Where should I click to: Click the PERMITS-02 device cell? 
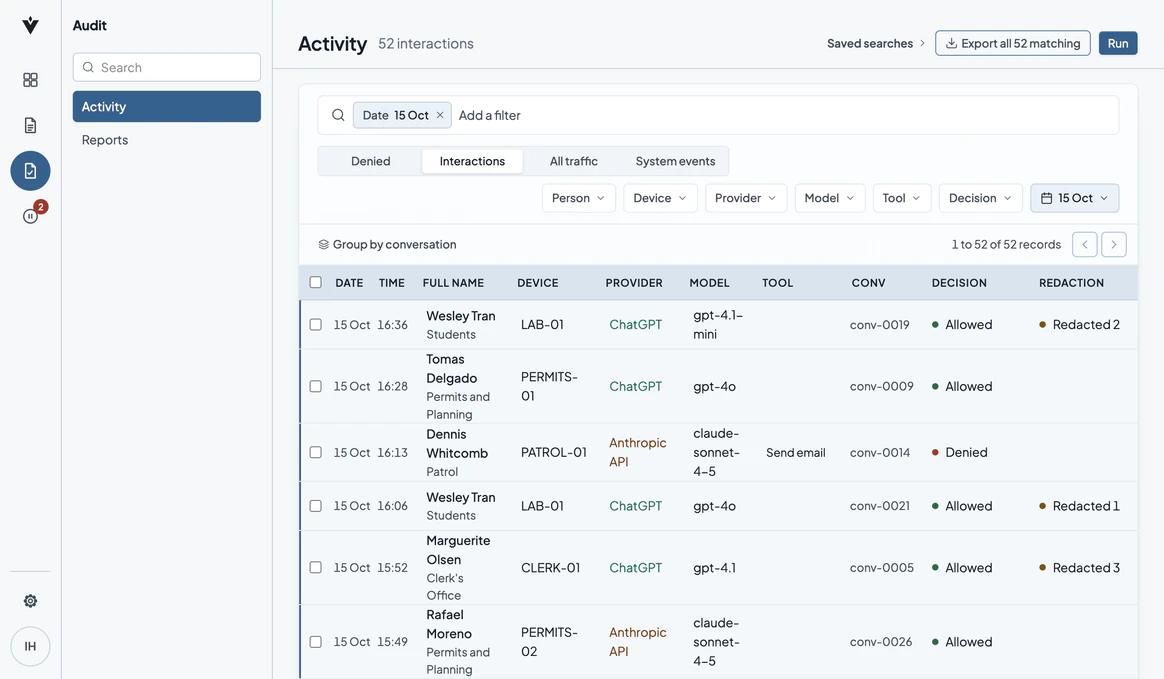pyautogui.click(x=549, y=642)
